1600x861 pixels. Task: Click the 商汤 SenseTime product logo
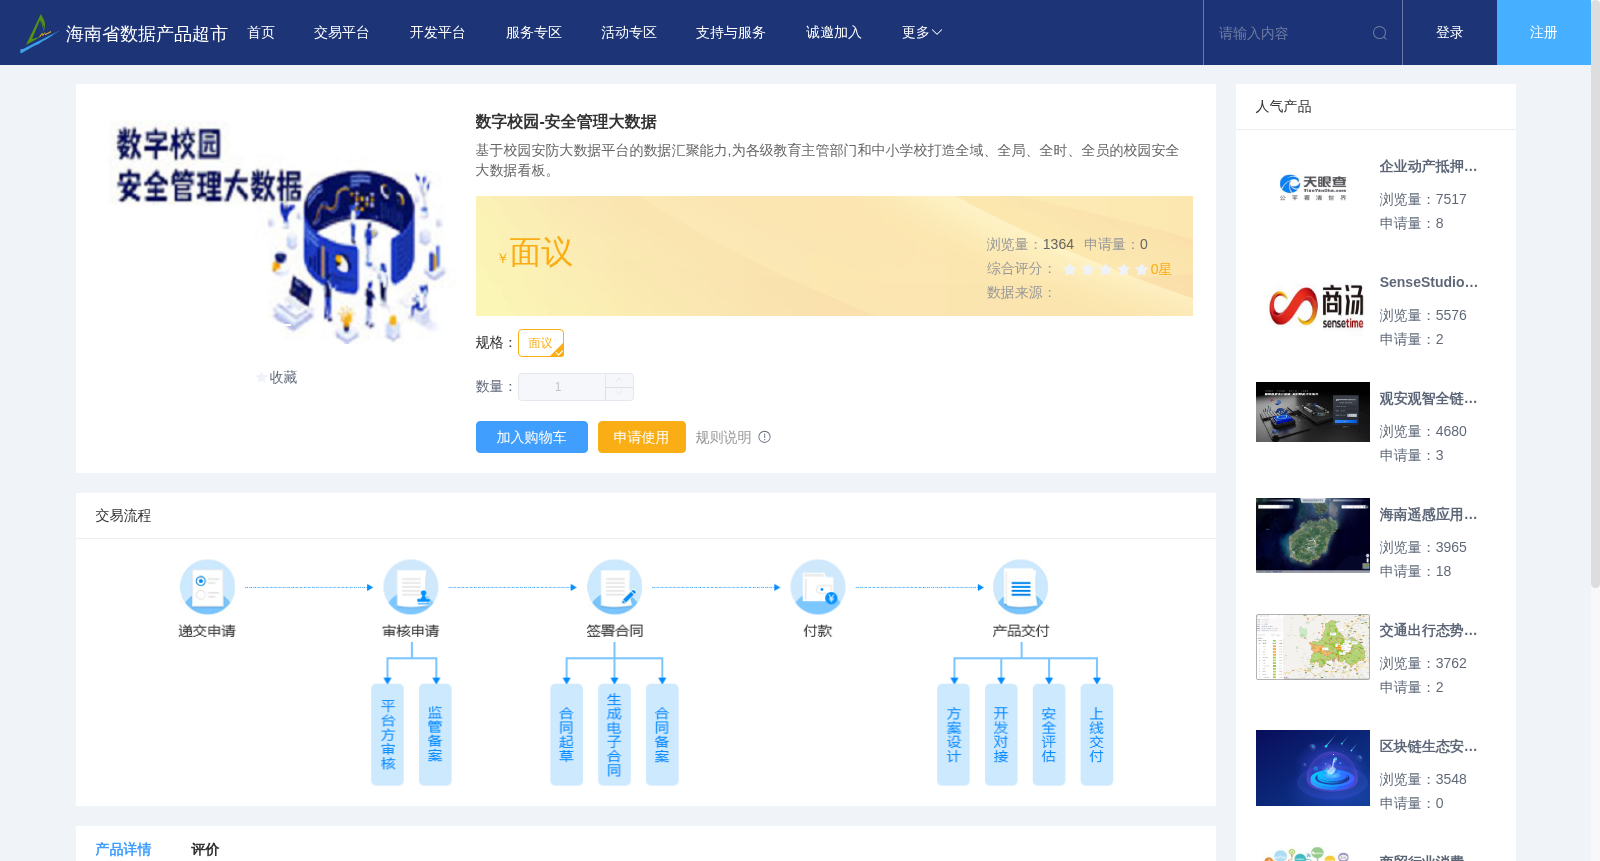click(1313, 304)
